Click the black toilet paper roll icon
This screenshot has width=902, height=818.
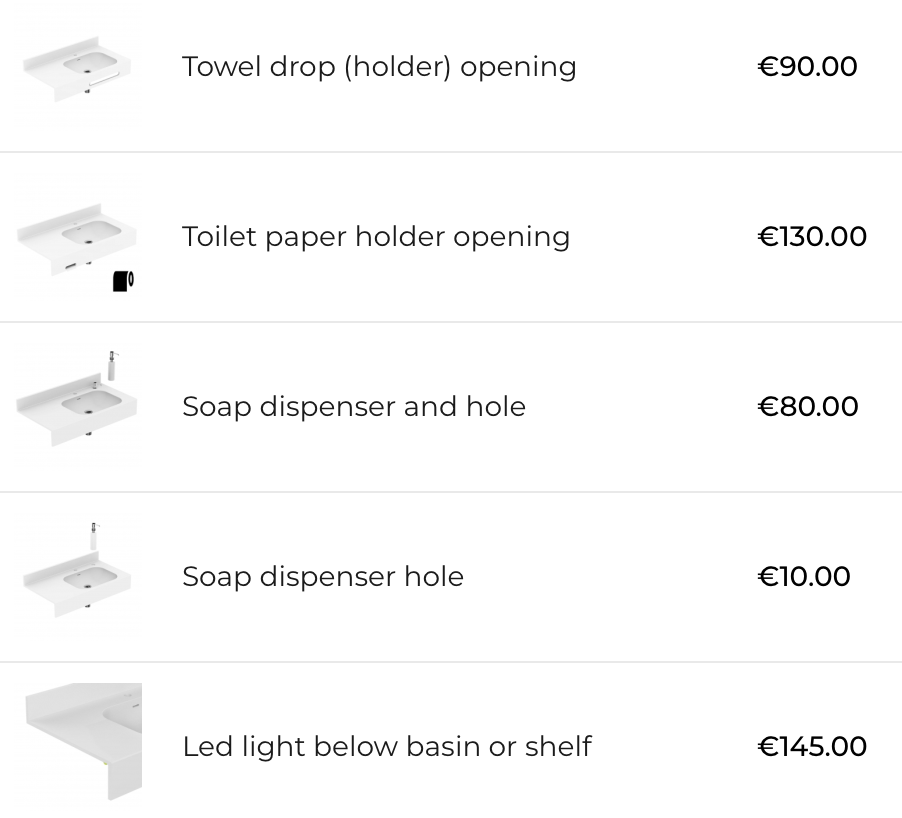tap(123, 282)
